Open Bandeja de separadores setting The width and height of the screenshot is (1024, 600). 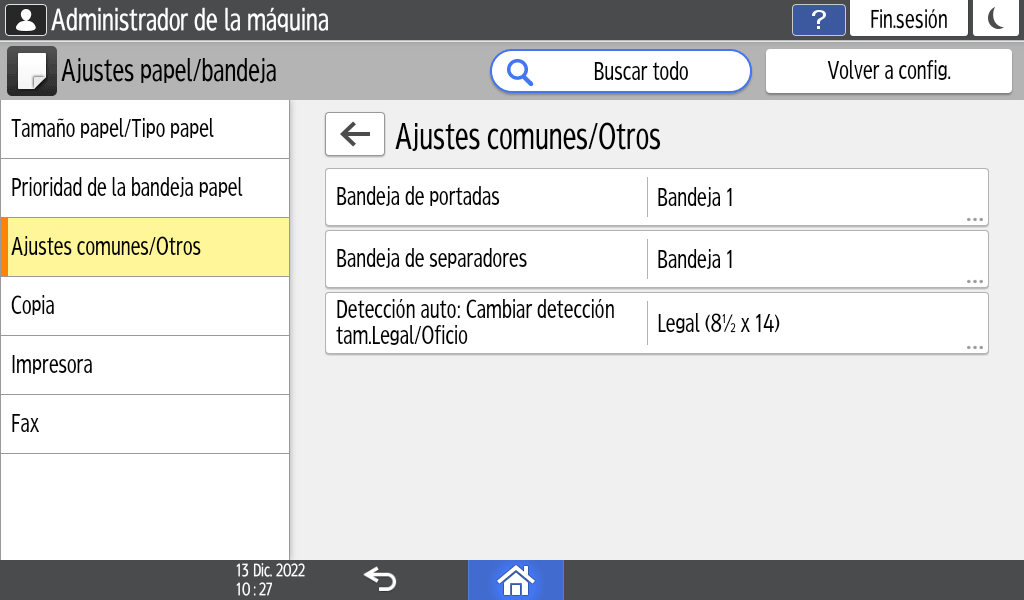(x=656, y=260)
